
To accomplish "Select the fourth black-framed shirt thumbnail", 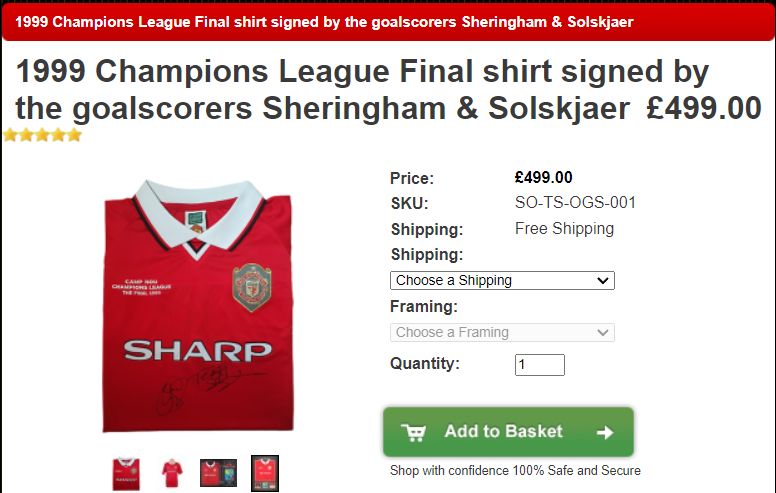I will (265, 473).
